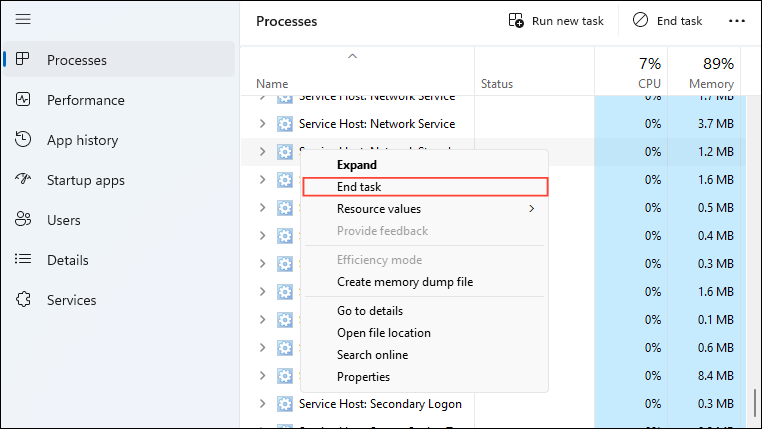Image resolution: width=762 pixels, height=429 pixels.
Task: Expand the second Service Host: Network Service row
Action: pyautogui.click(x=262, y=124)
